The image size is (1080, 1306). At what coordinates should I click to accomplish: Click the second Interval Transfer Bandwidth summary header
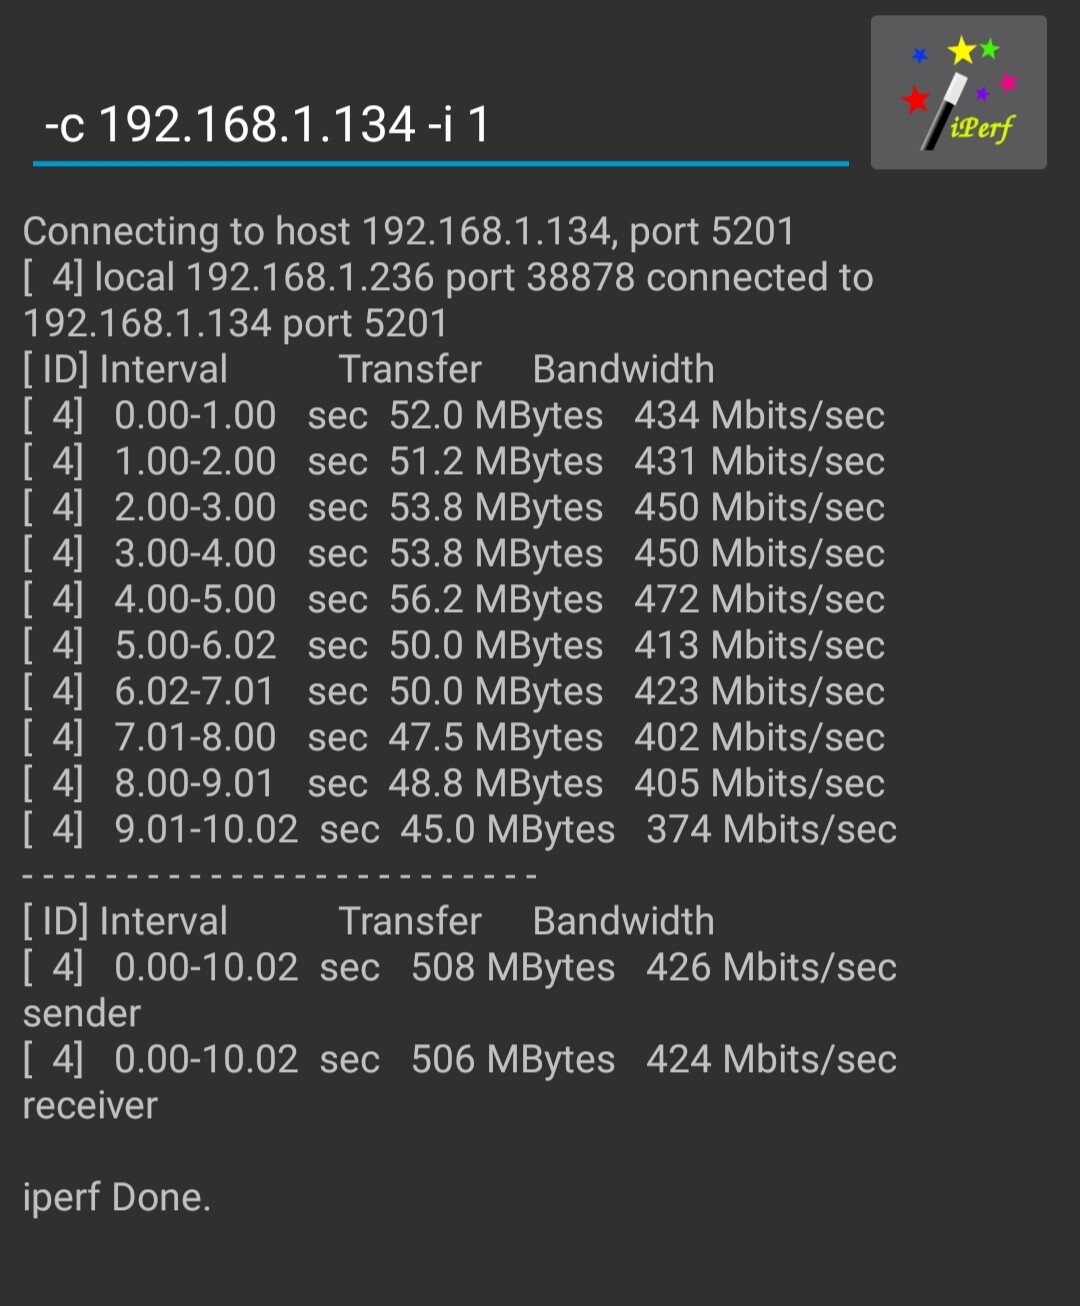point(369,921)
